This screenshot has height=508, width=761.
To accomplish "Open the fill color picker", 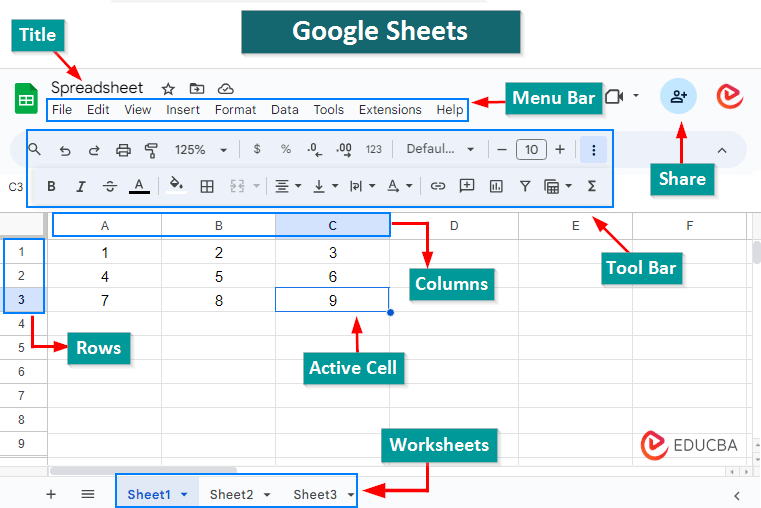I will coord(177,186).
